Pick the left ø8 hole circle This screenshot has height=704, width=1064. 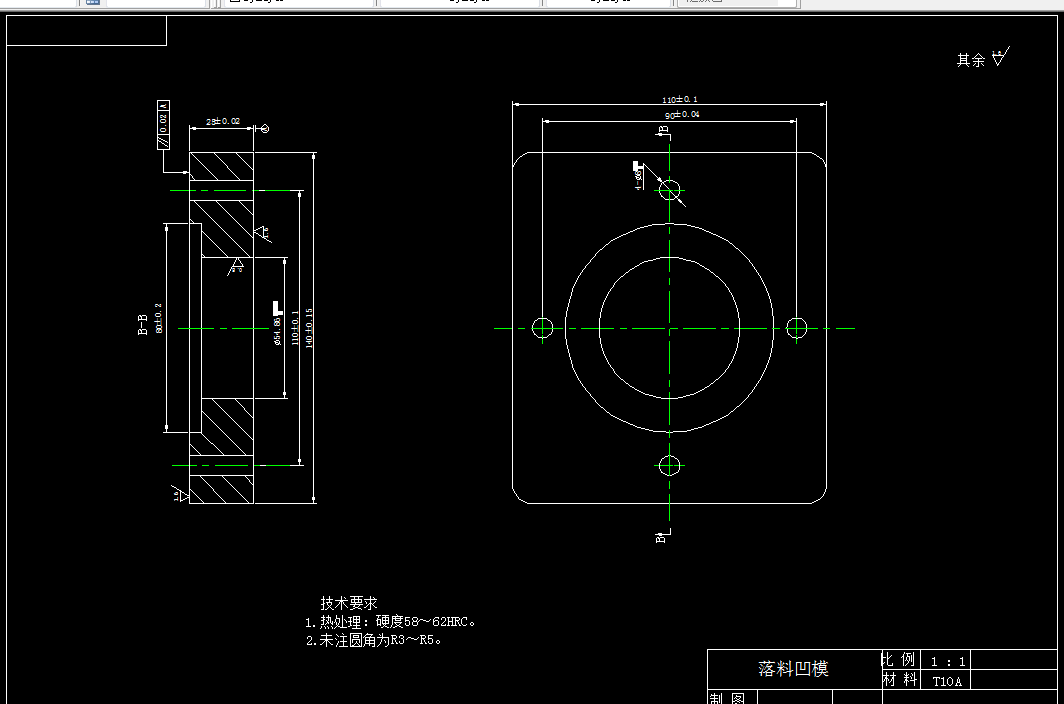[542, 328]
